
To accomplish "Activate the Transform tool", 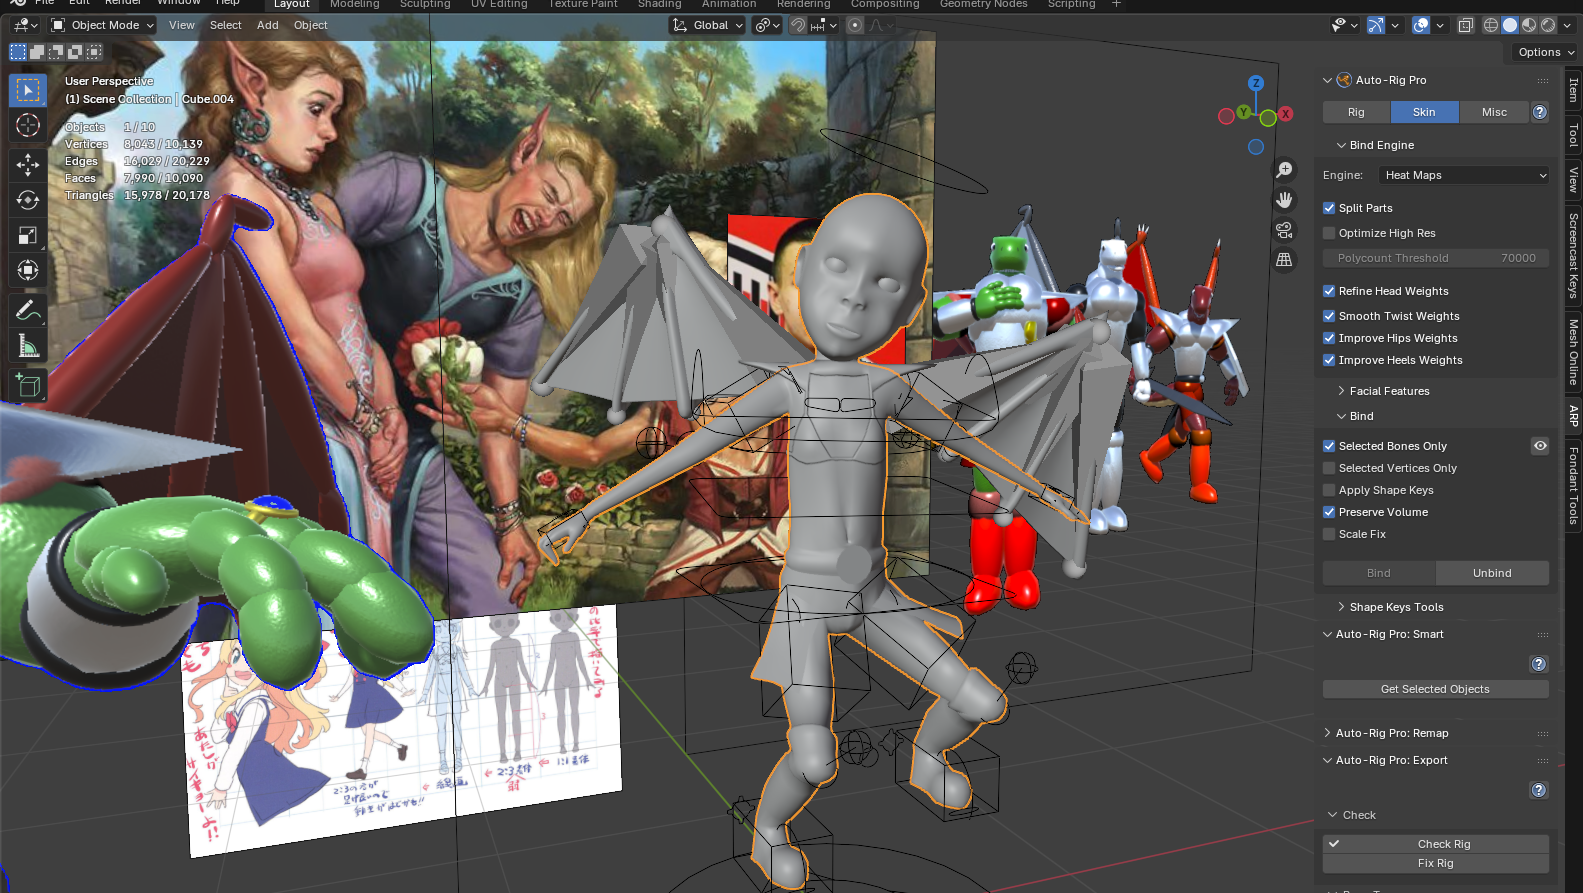I will coord(28,270).
